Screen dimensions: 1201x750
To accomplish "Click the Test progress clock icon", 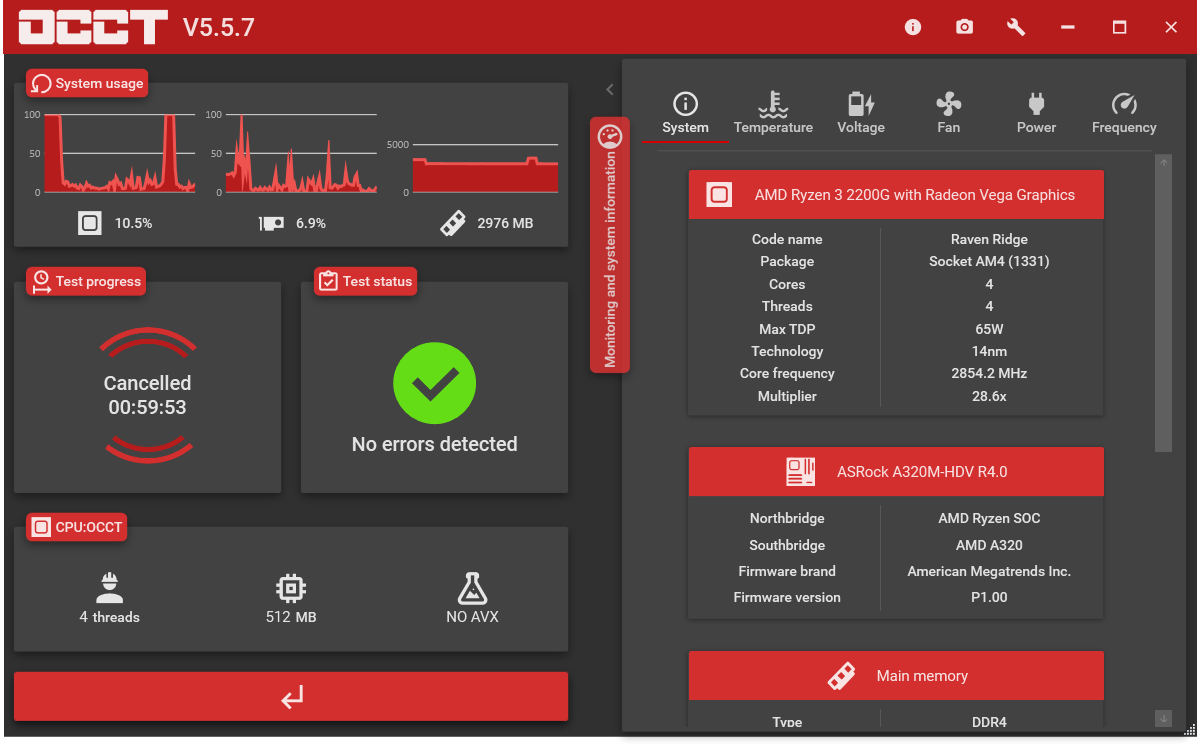I will [x=41, y=281].
